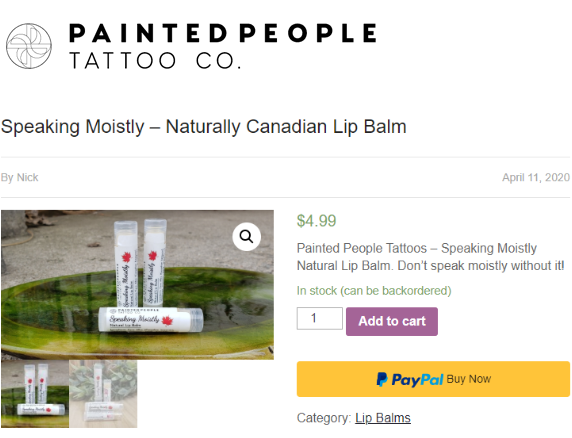Screen dimensions: 572x438
Task: Click the PayPal logo on yellow button
Action: point(410,380)
